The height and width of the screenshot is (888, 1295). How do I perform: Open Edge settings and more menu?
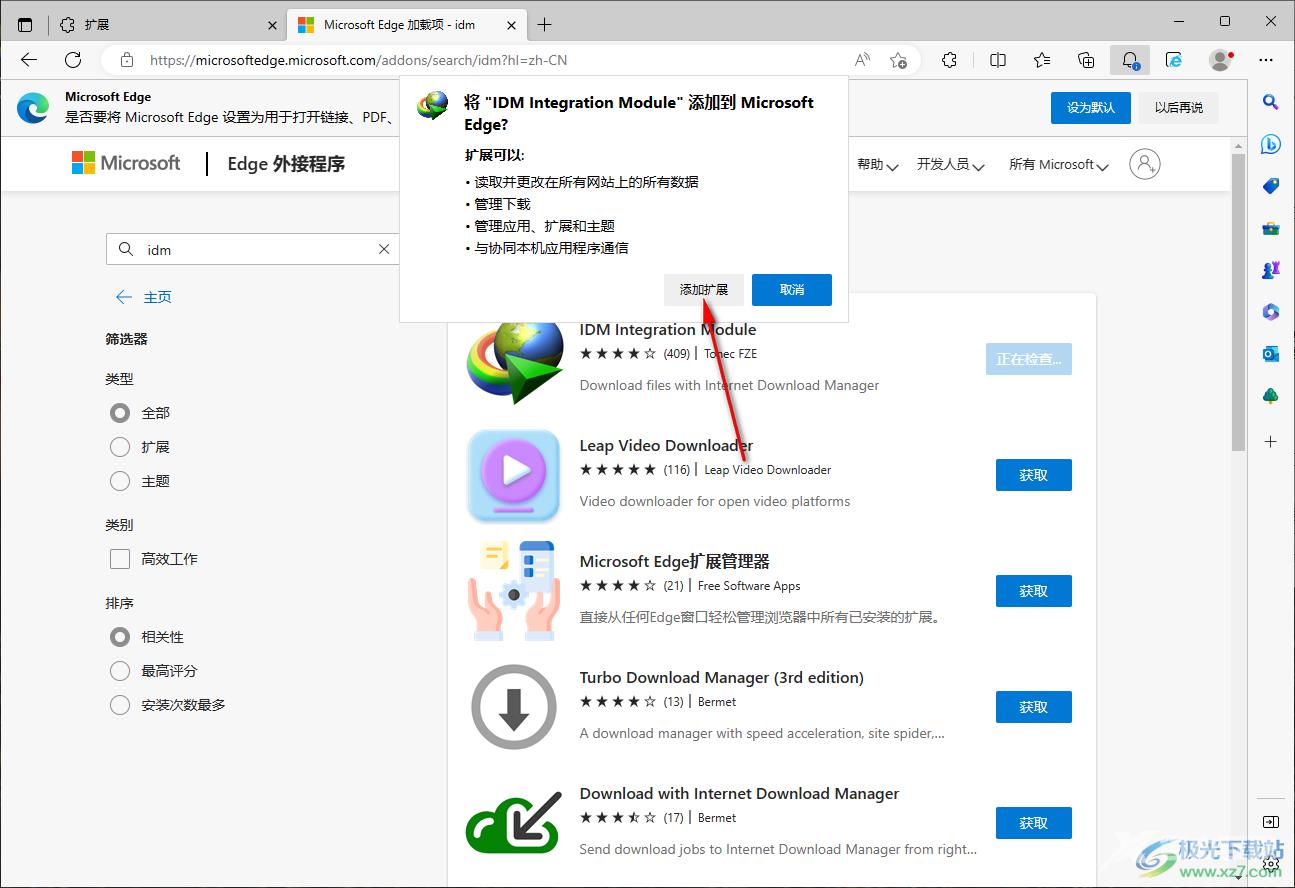[1268, 60]
